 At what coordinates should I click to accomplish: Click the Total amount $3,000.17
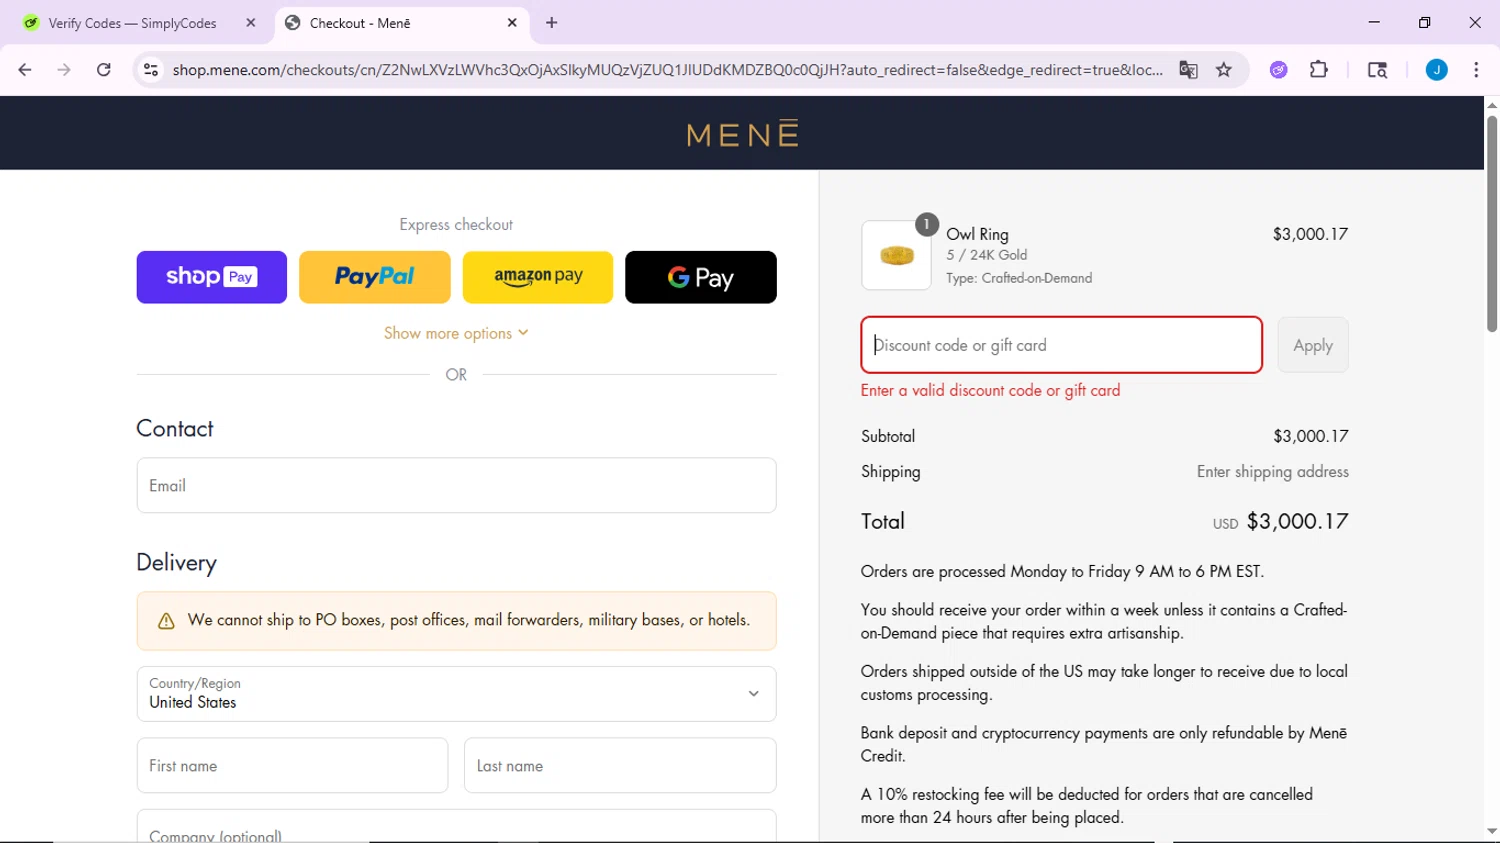point(1298,521)
